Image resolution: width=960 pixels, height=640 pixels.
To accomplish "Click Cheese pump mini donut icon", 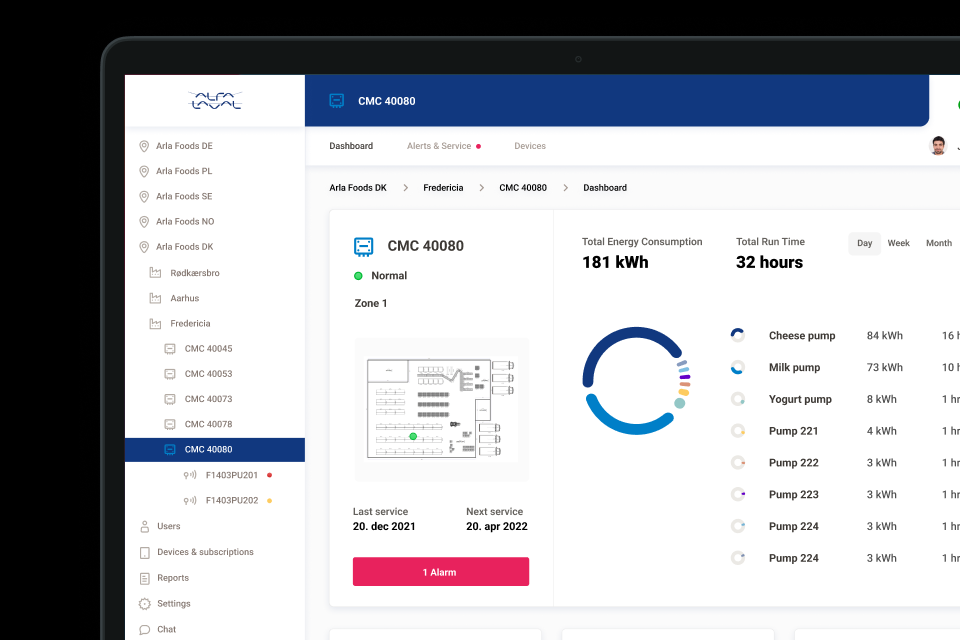I will (x=738, y=335).
